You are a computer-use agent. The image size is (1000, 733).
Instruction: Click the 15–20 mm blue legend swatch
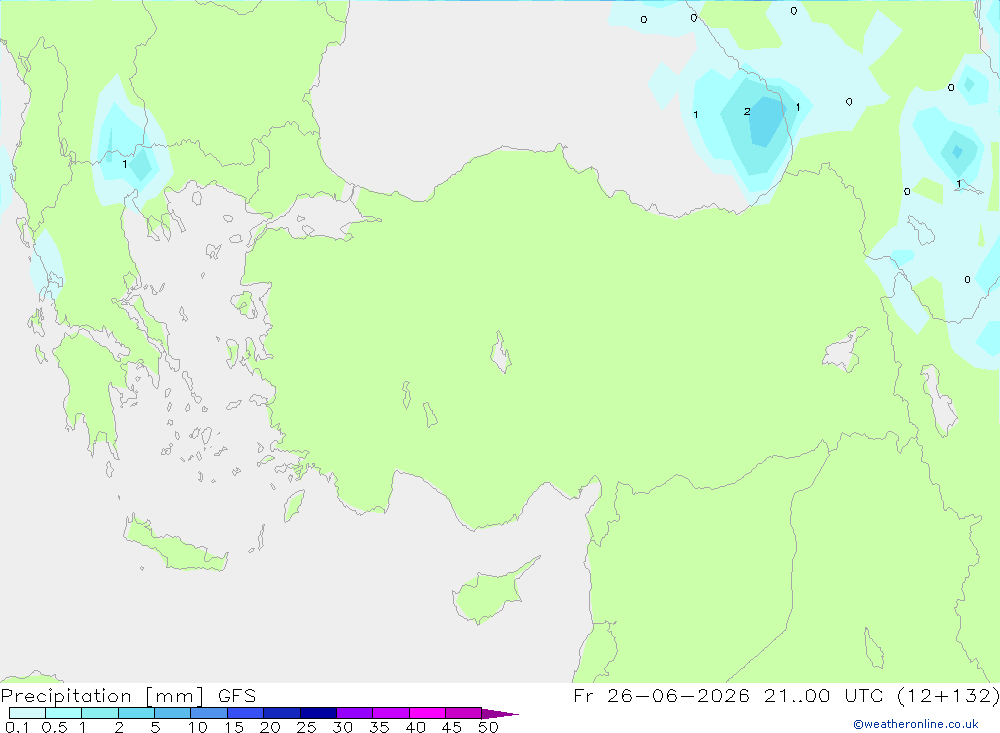(246, 713)
